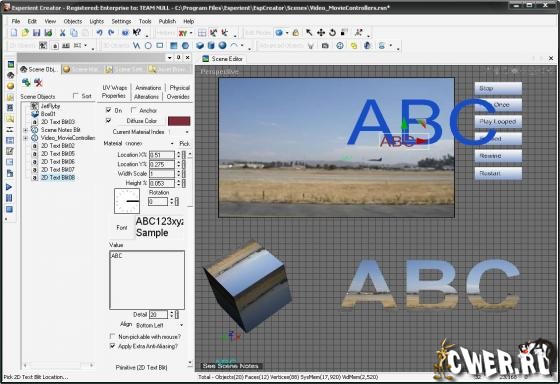
Task: Switch to the Animations tab
Action: click(x=148, y=88)
